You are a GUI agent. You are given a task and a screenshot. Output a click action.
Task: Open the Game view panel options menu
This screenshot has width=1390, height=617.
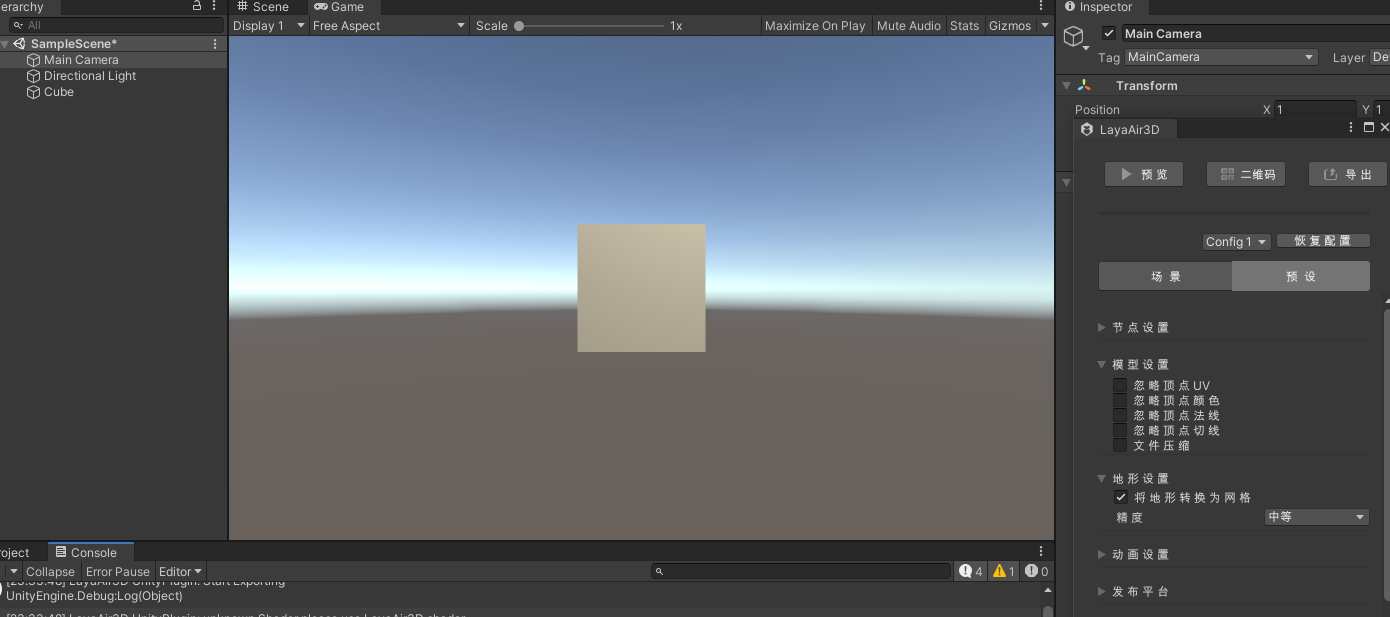click(1042, 6)
